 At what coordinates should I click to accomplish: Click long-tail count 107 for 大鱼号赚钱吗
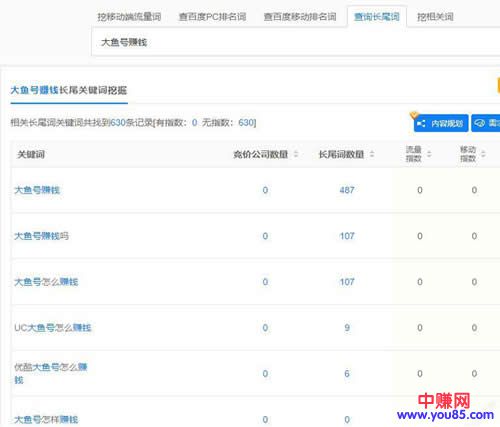click(x=347, y=236)
